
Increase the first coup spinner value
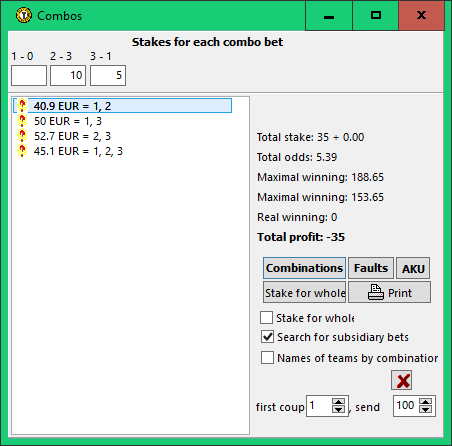(x=339, y=402)
